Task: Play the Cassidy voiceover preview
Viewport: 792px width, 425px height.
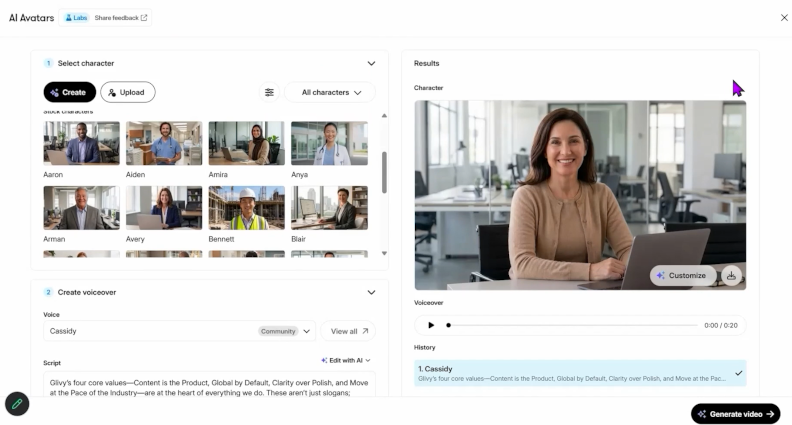Action: tap(431, 325)
